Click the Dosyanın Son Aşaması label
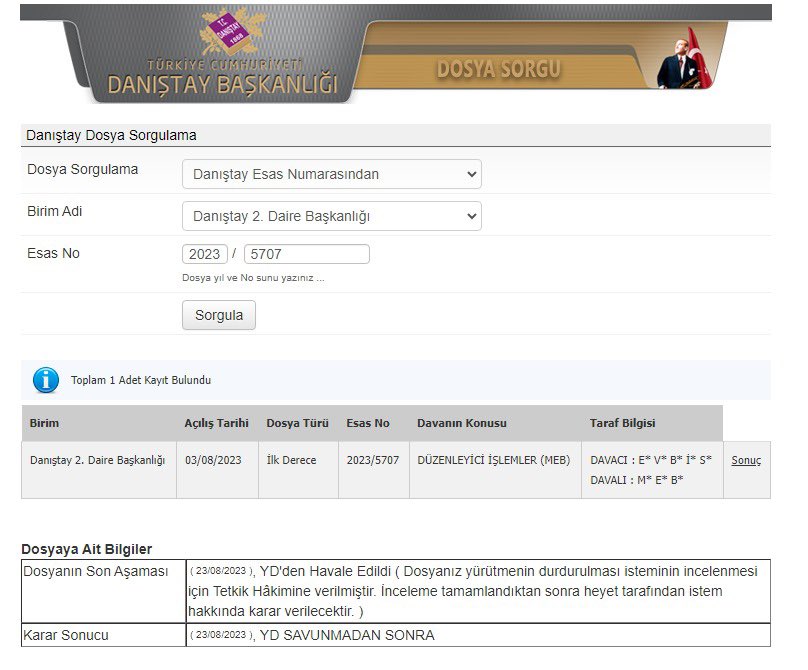Screen dimensions: 808x670 pos(96,572)
